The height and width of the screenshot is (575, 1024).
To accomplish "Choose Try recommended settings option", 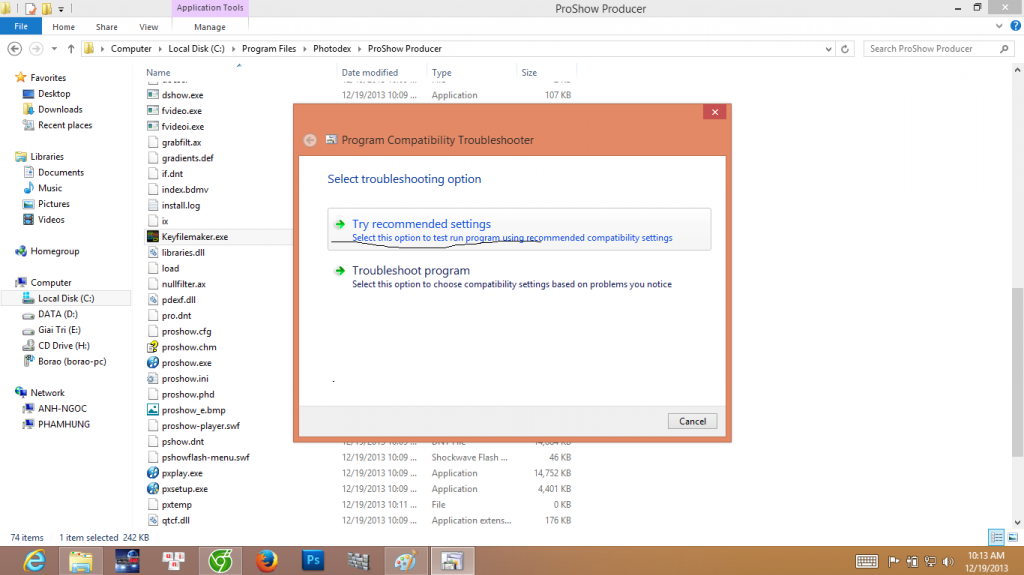I will (519, 229).
